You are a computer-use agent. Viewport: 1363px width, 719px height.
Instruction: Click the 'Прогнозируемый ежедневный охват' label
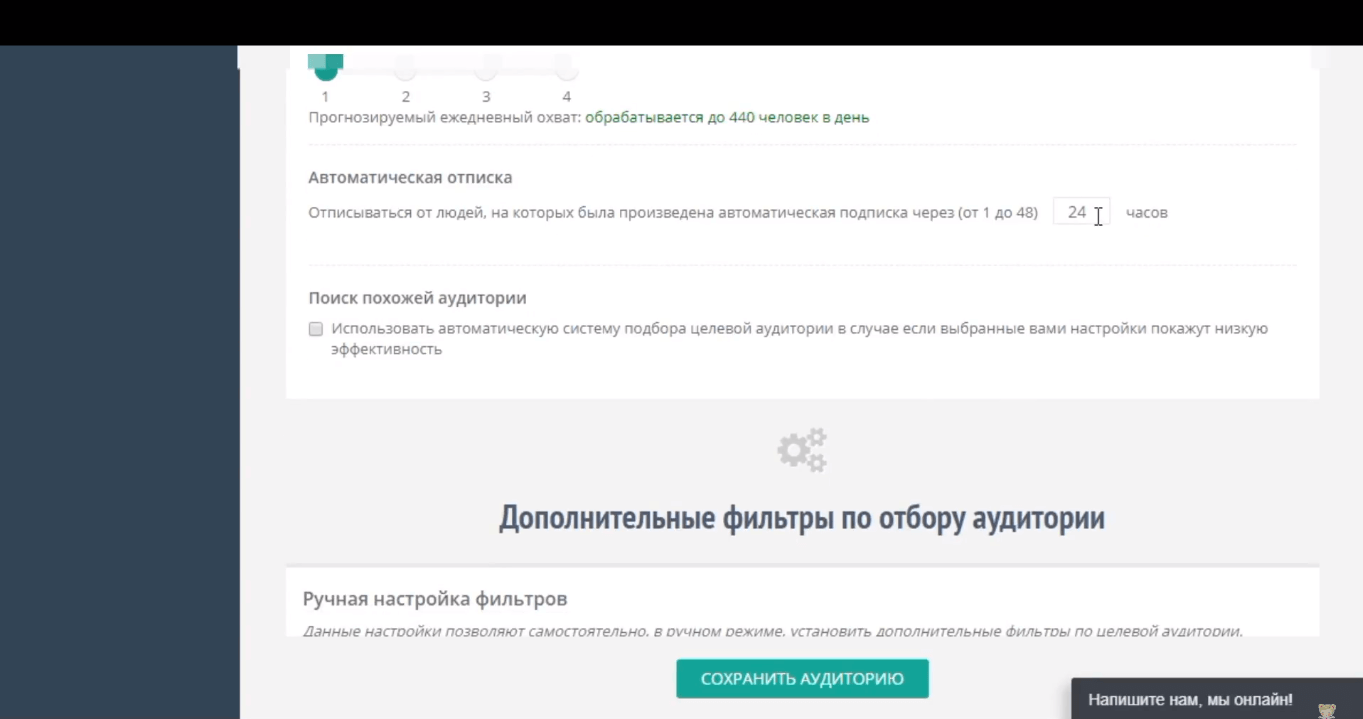(x=444, y=117)
